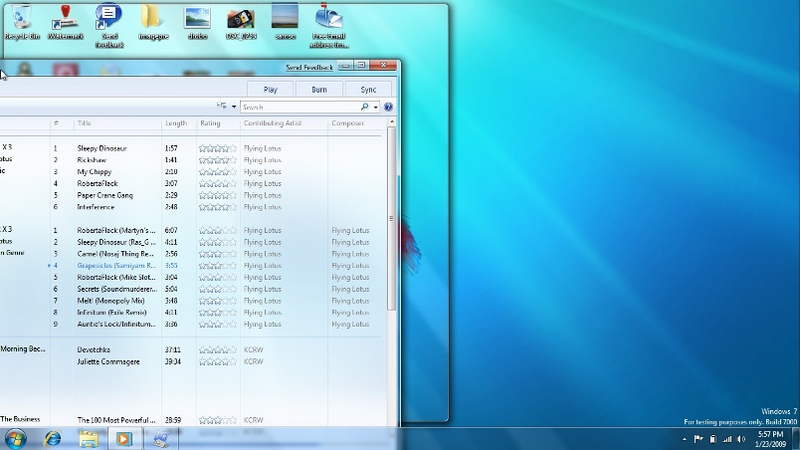Screen dimensions: 800x450
Task: Click the 6:07 length cell
Action: [171, 230]
